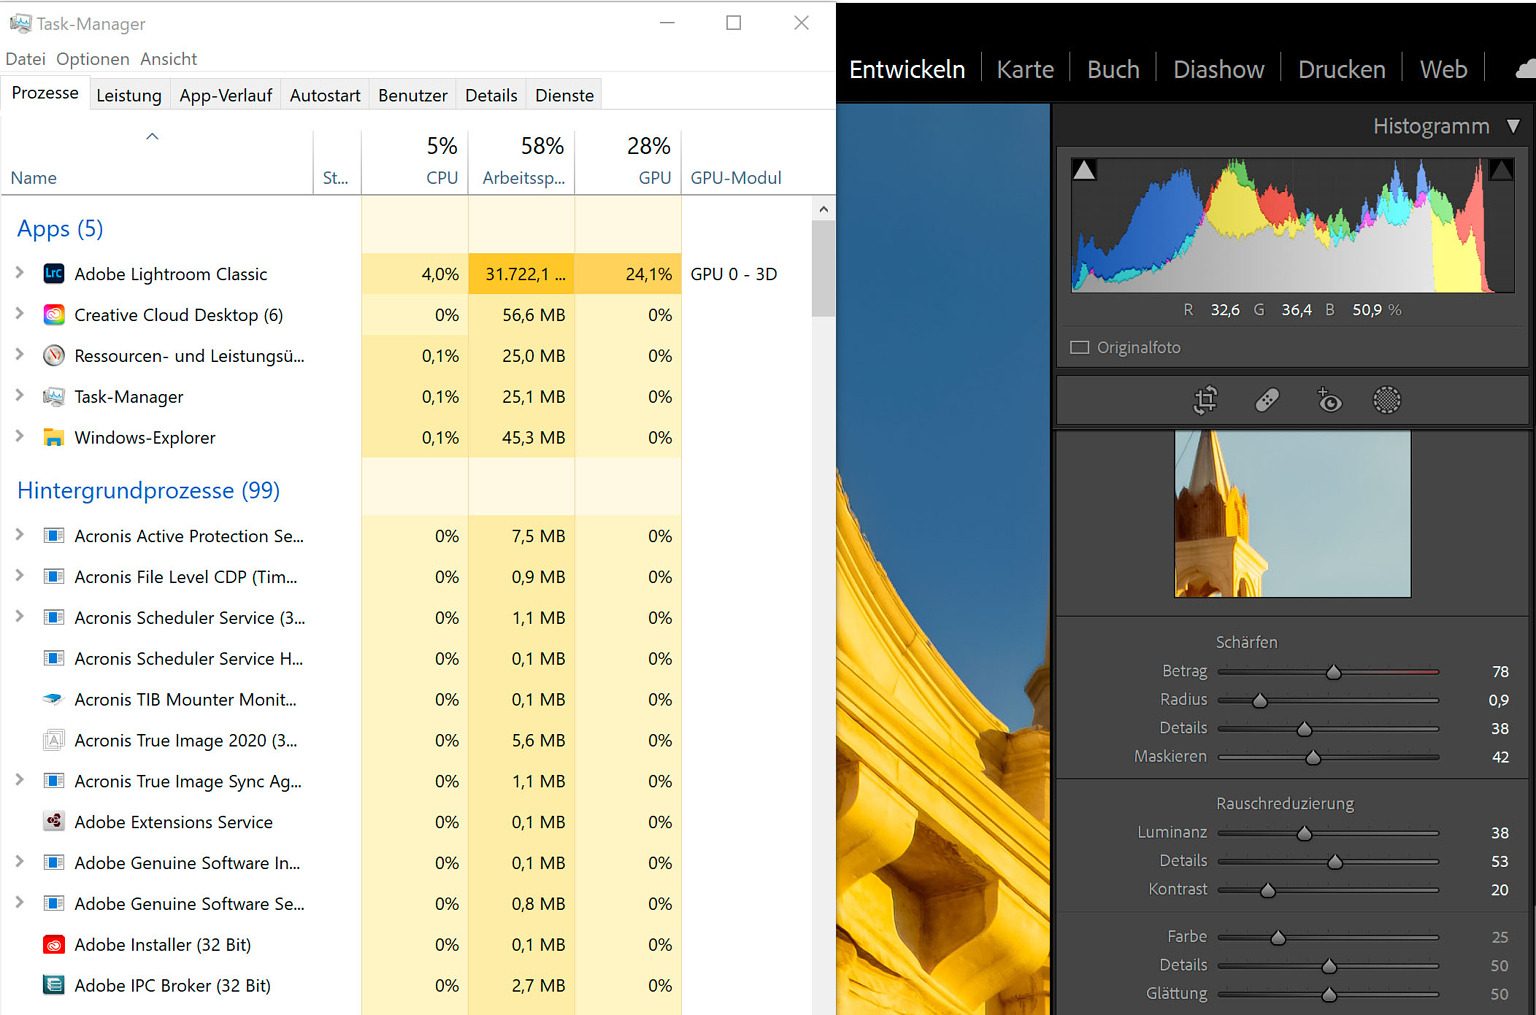Open the Optionen menu

[92, 59]
